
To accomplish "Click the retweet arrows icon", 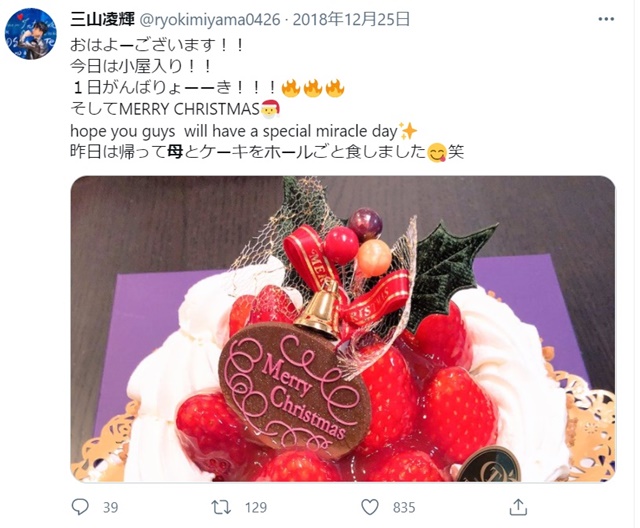I will coord(221,507).
